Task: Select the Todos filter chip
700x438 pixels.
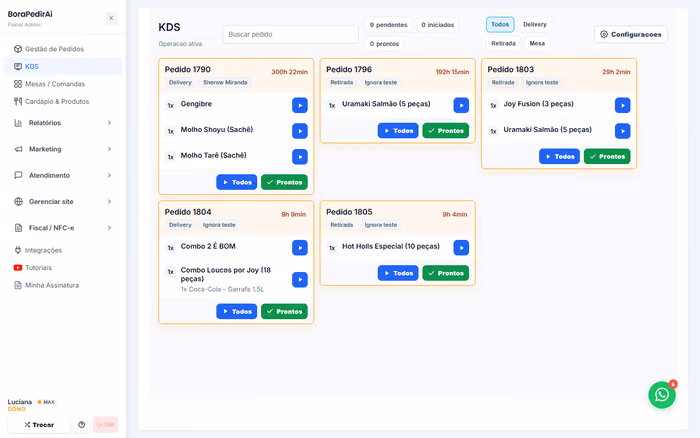Action: (500, 25)
